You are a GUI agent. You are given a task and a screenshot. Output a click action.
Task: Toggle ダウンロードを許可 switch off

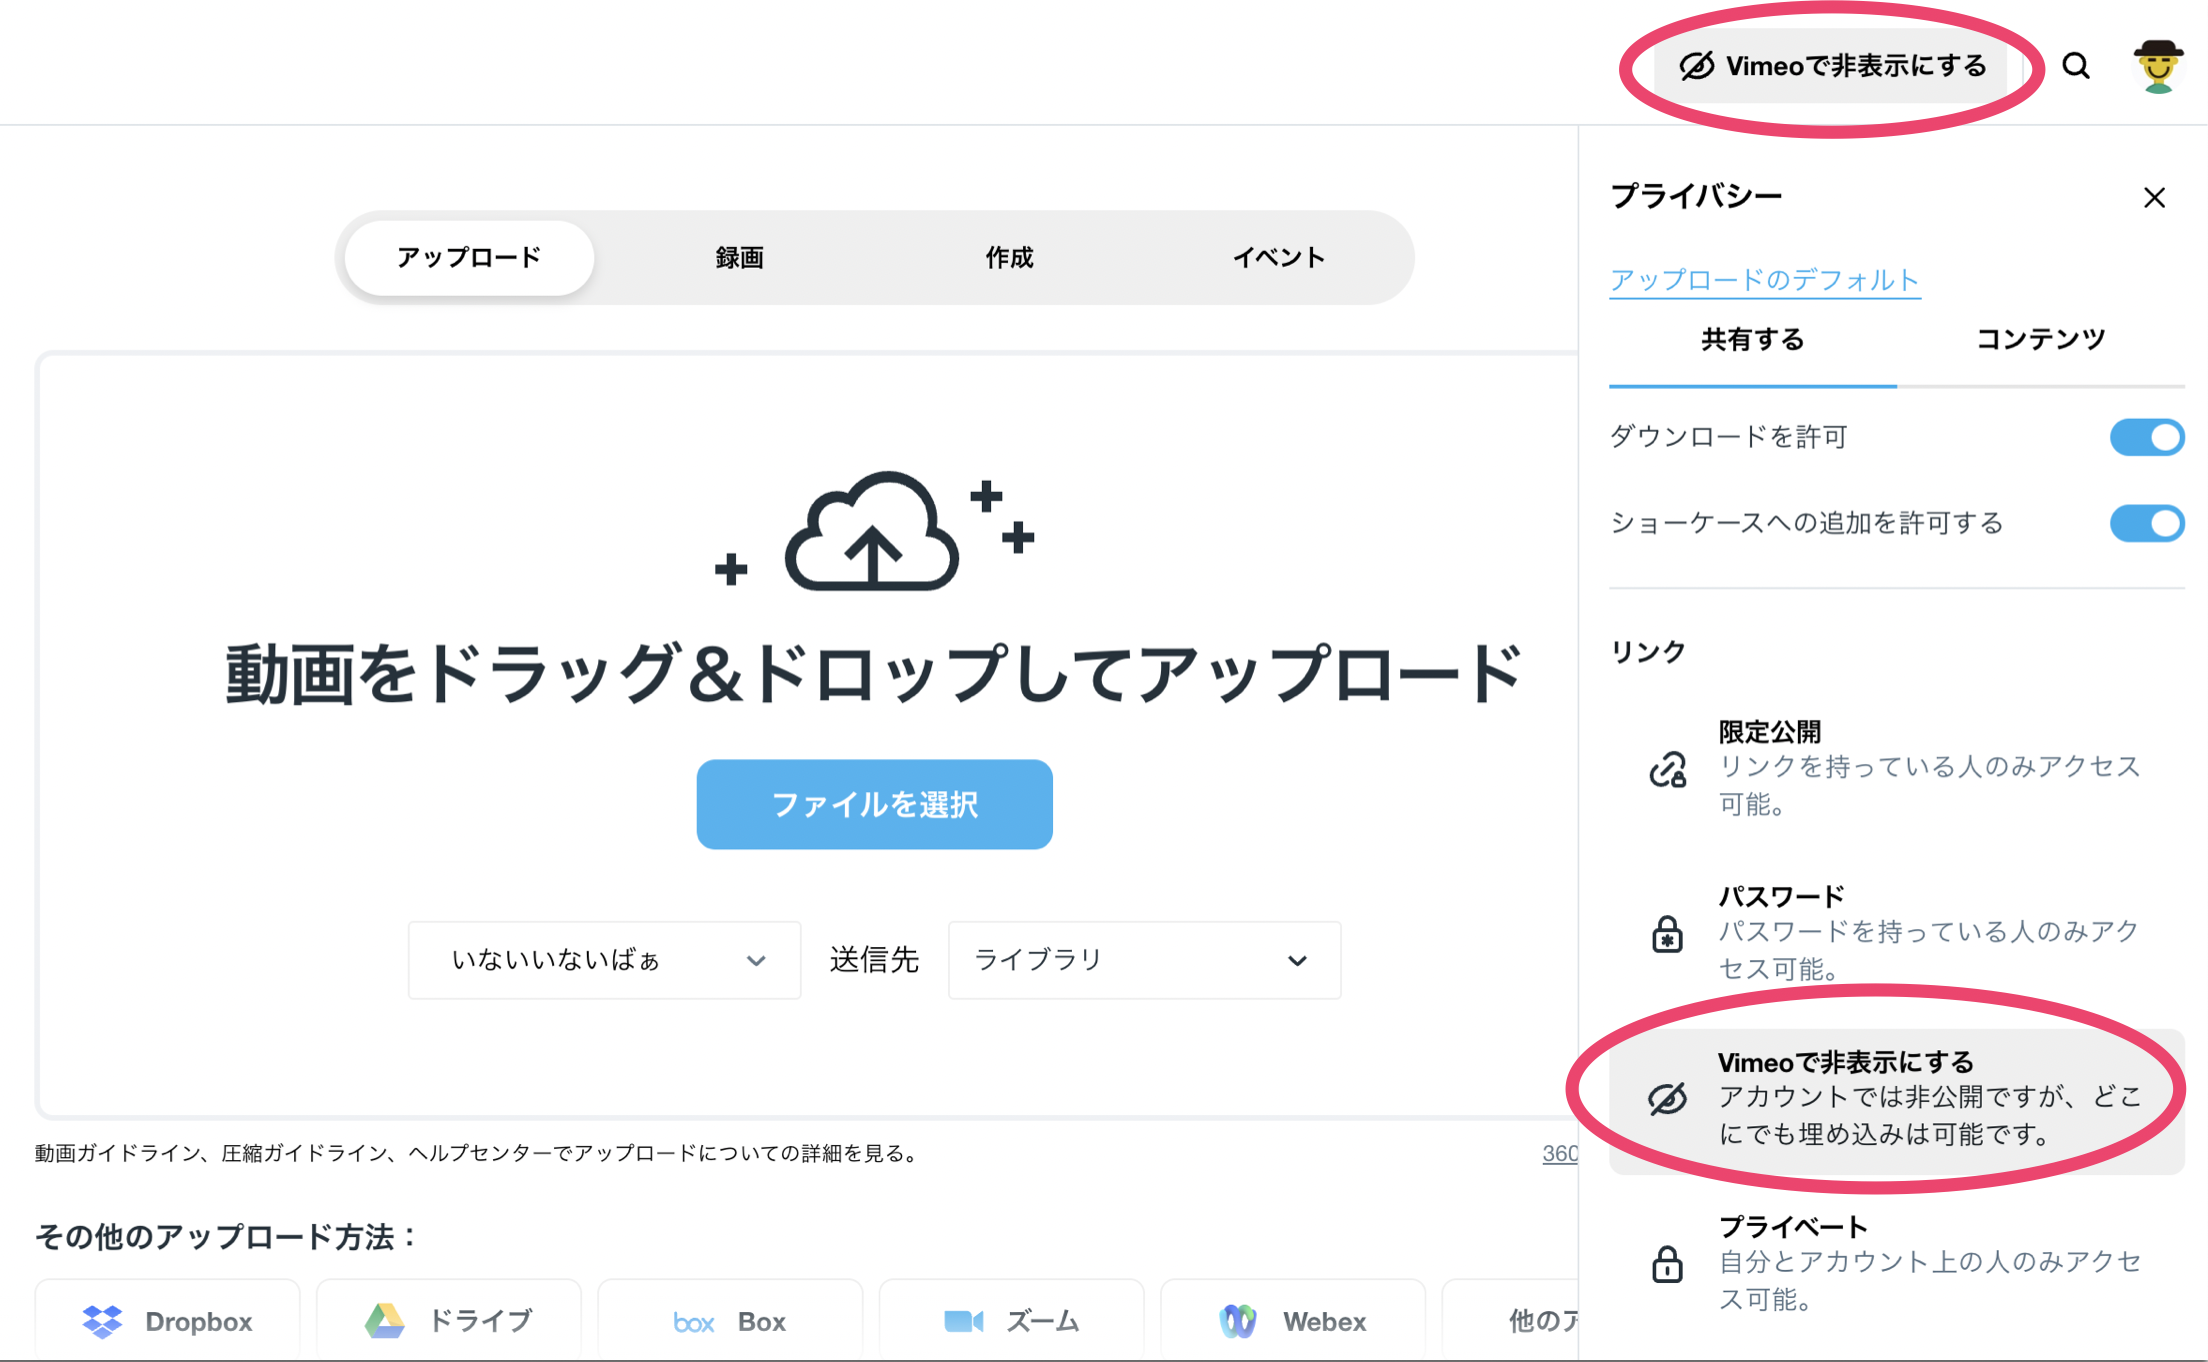tap(2146, 437)
